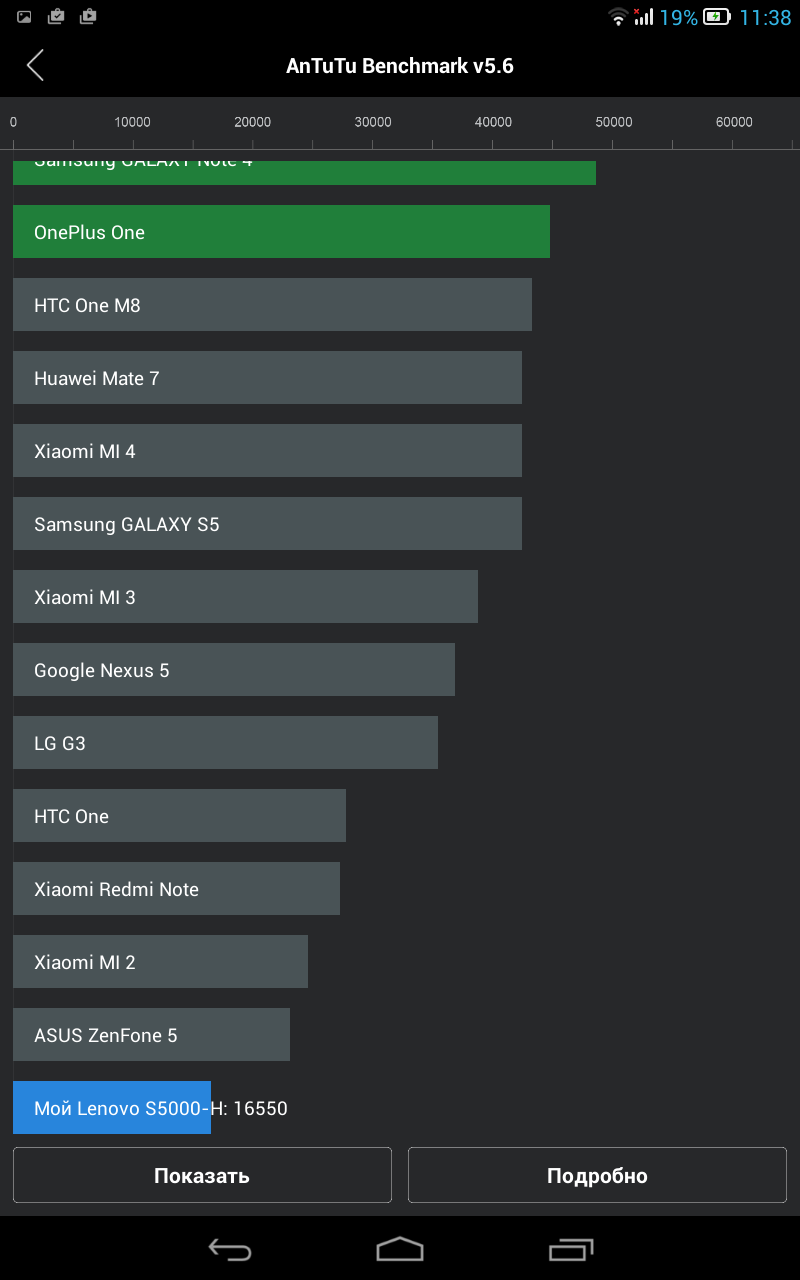800x1280 pixels.
Task: Select the Xiaomi Redmi Note bar
Action: click(x=176, y=889)
